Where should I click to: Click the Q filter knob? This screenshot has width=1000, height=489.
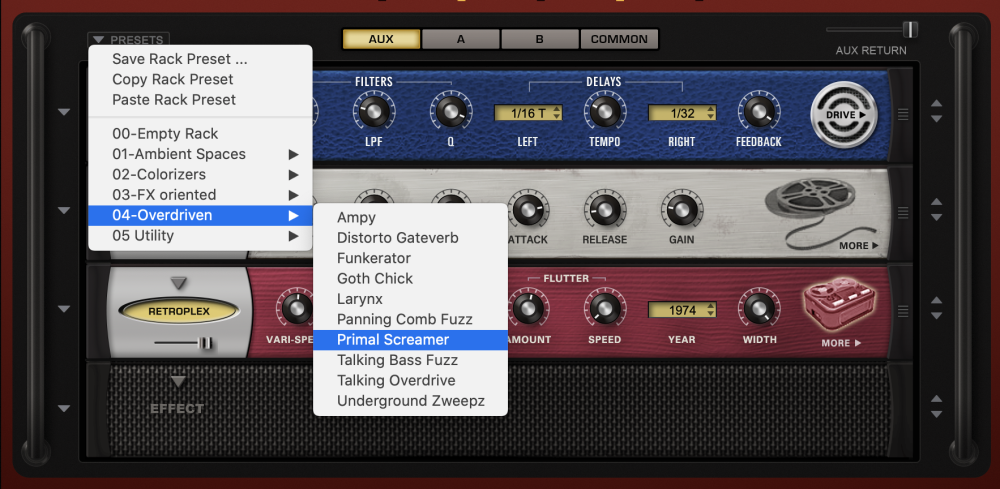tap(451, 112)
